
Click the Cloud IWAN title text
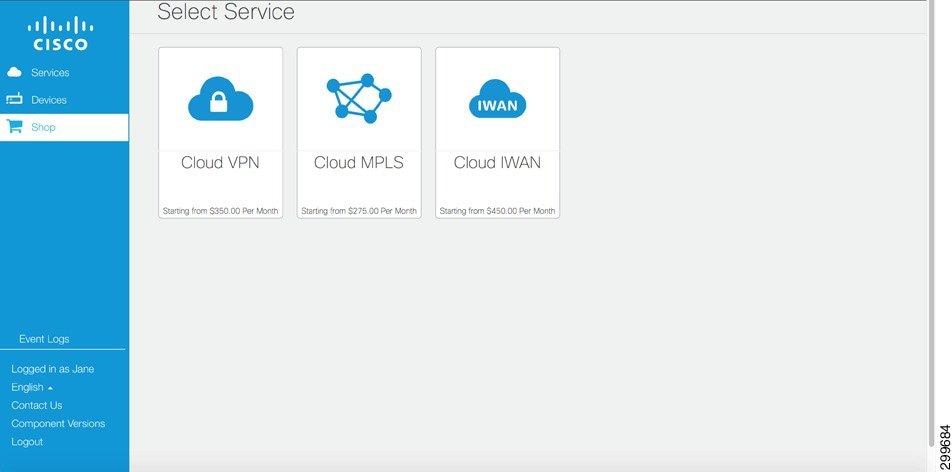click(x=497, y=163)
